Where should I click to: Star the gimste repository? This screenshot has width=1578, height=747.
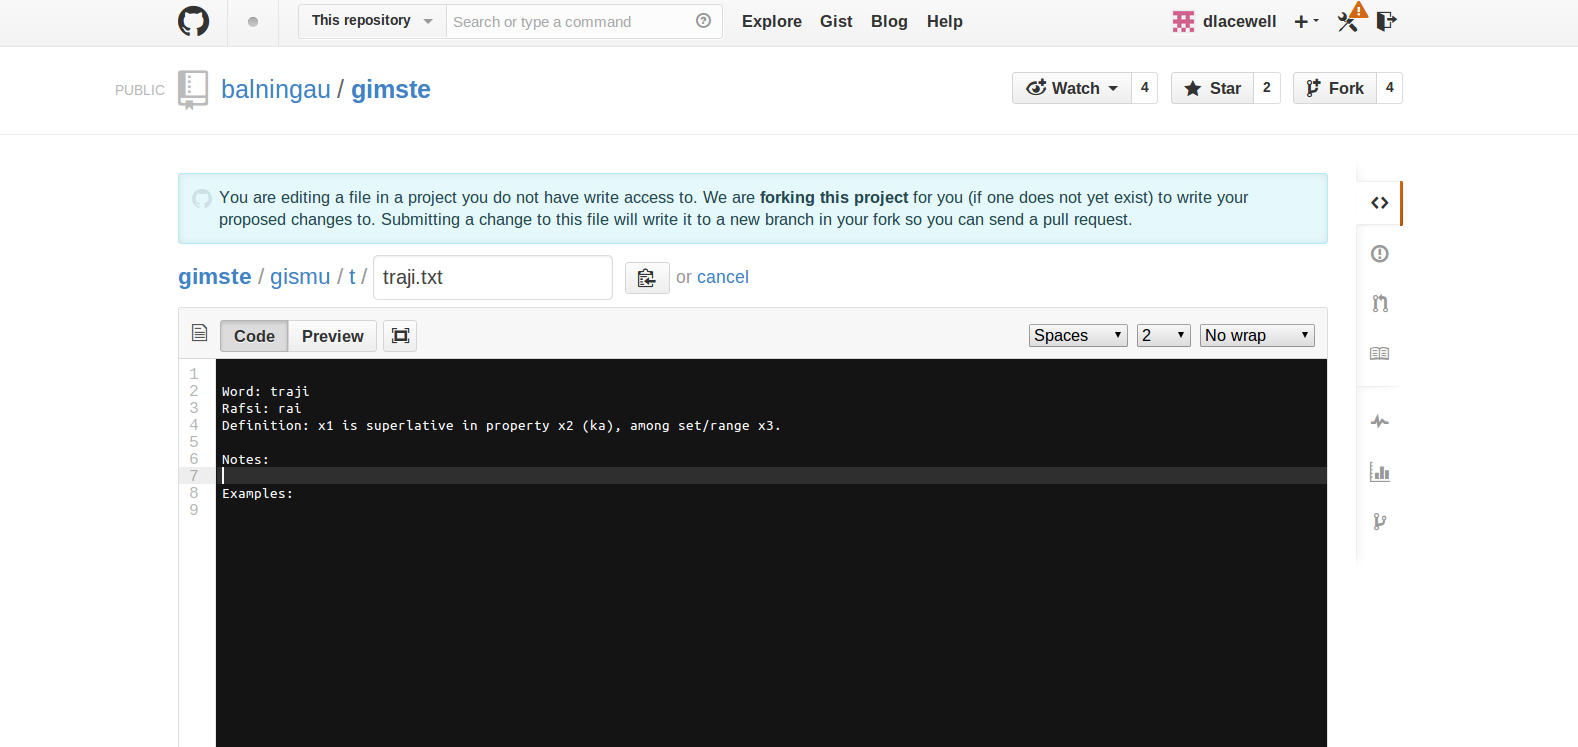[1212, 88]
